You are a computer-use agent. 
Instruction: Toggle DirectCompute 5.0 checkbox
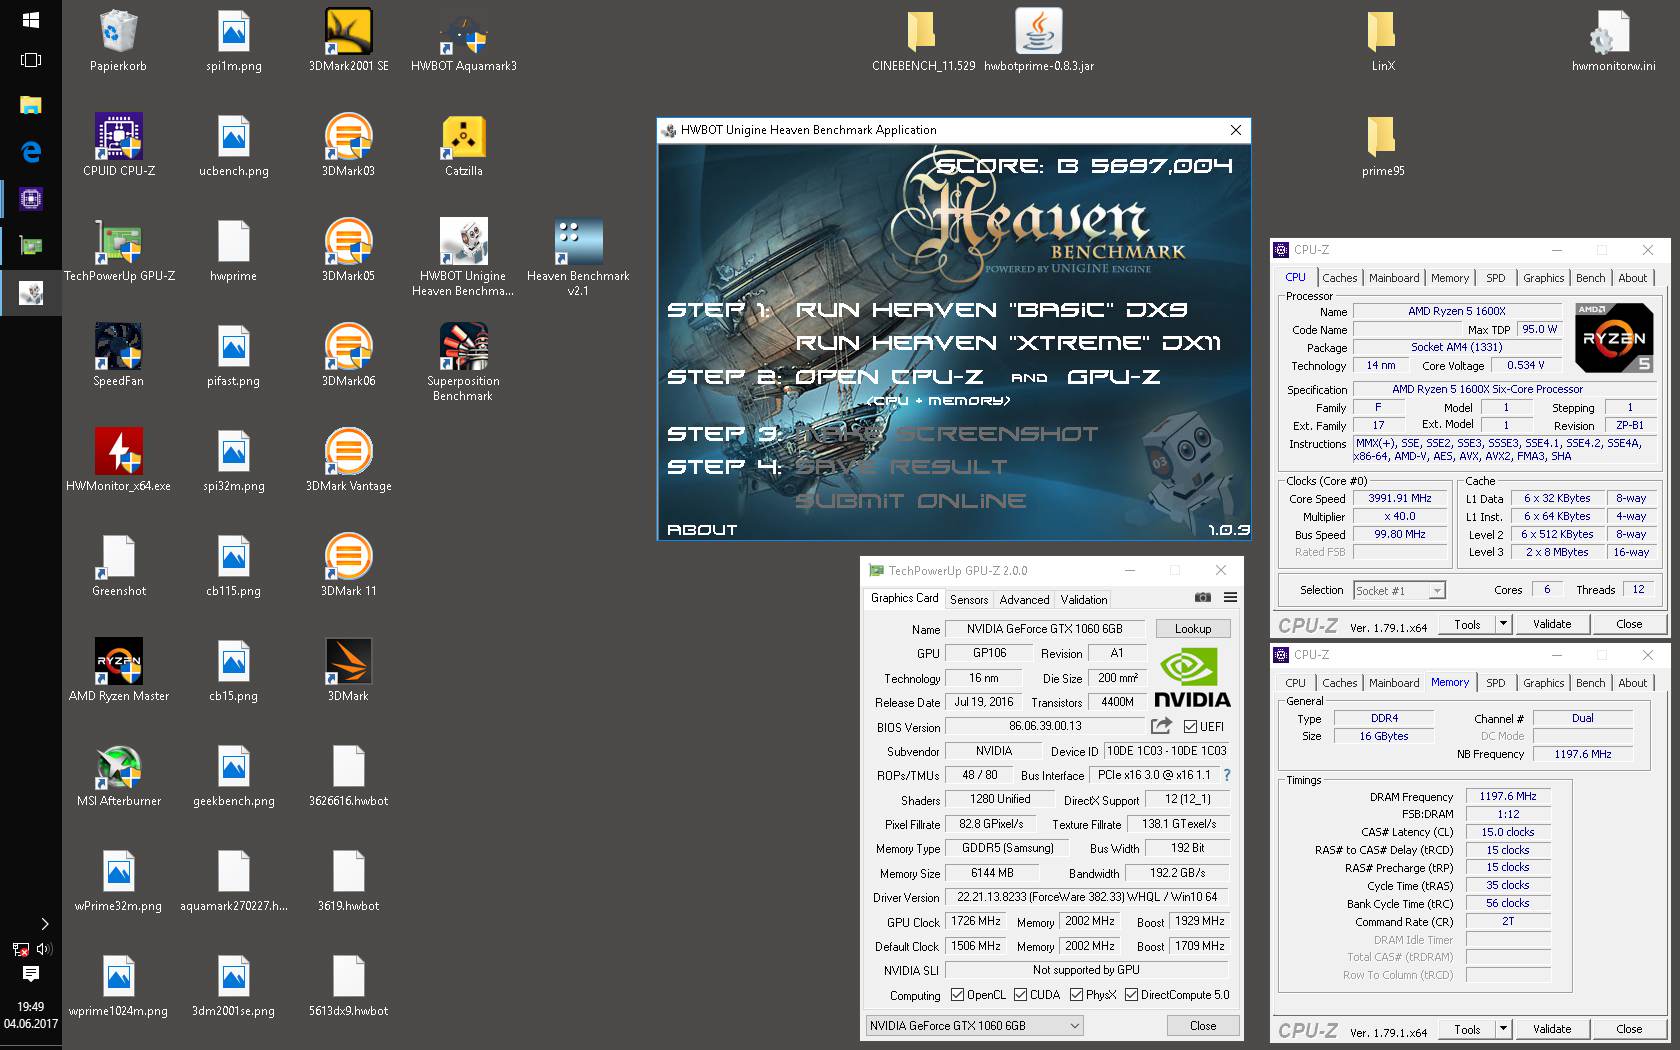tap(1131, 995)
